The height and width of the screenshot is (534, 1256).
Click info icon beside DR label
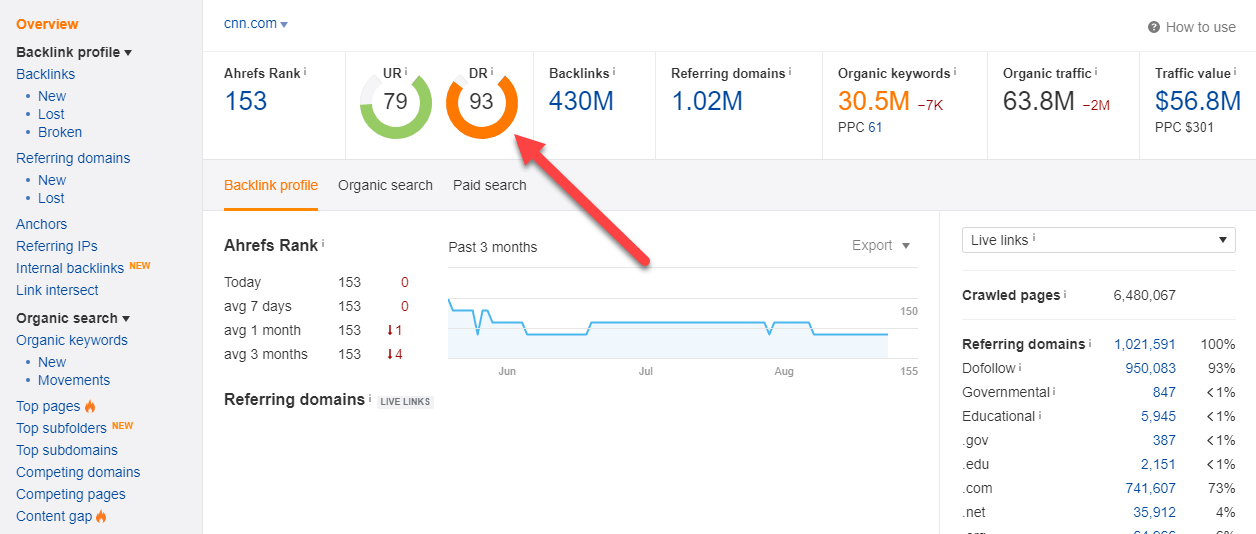tap(492, 72)
